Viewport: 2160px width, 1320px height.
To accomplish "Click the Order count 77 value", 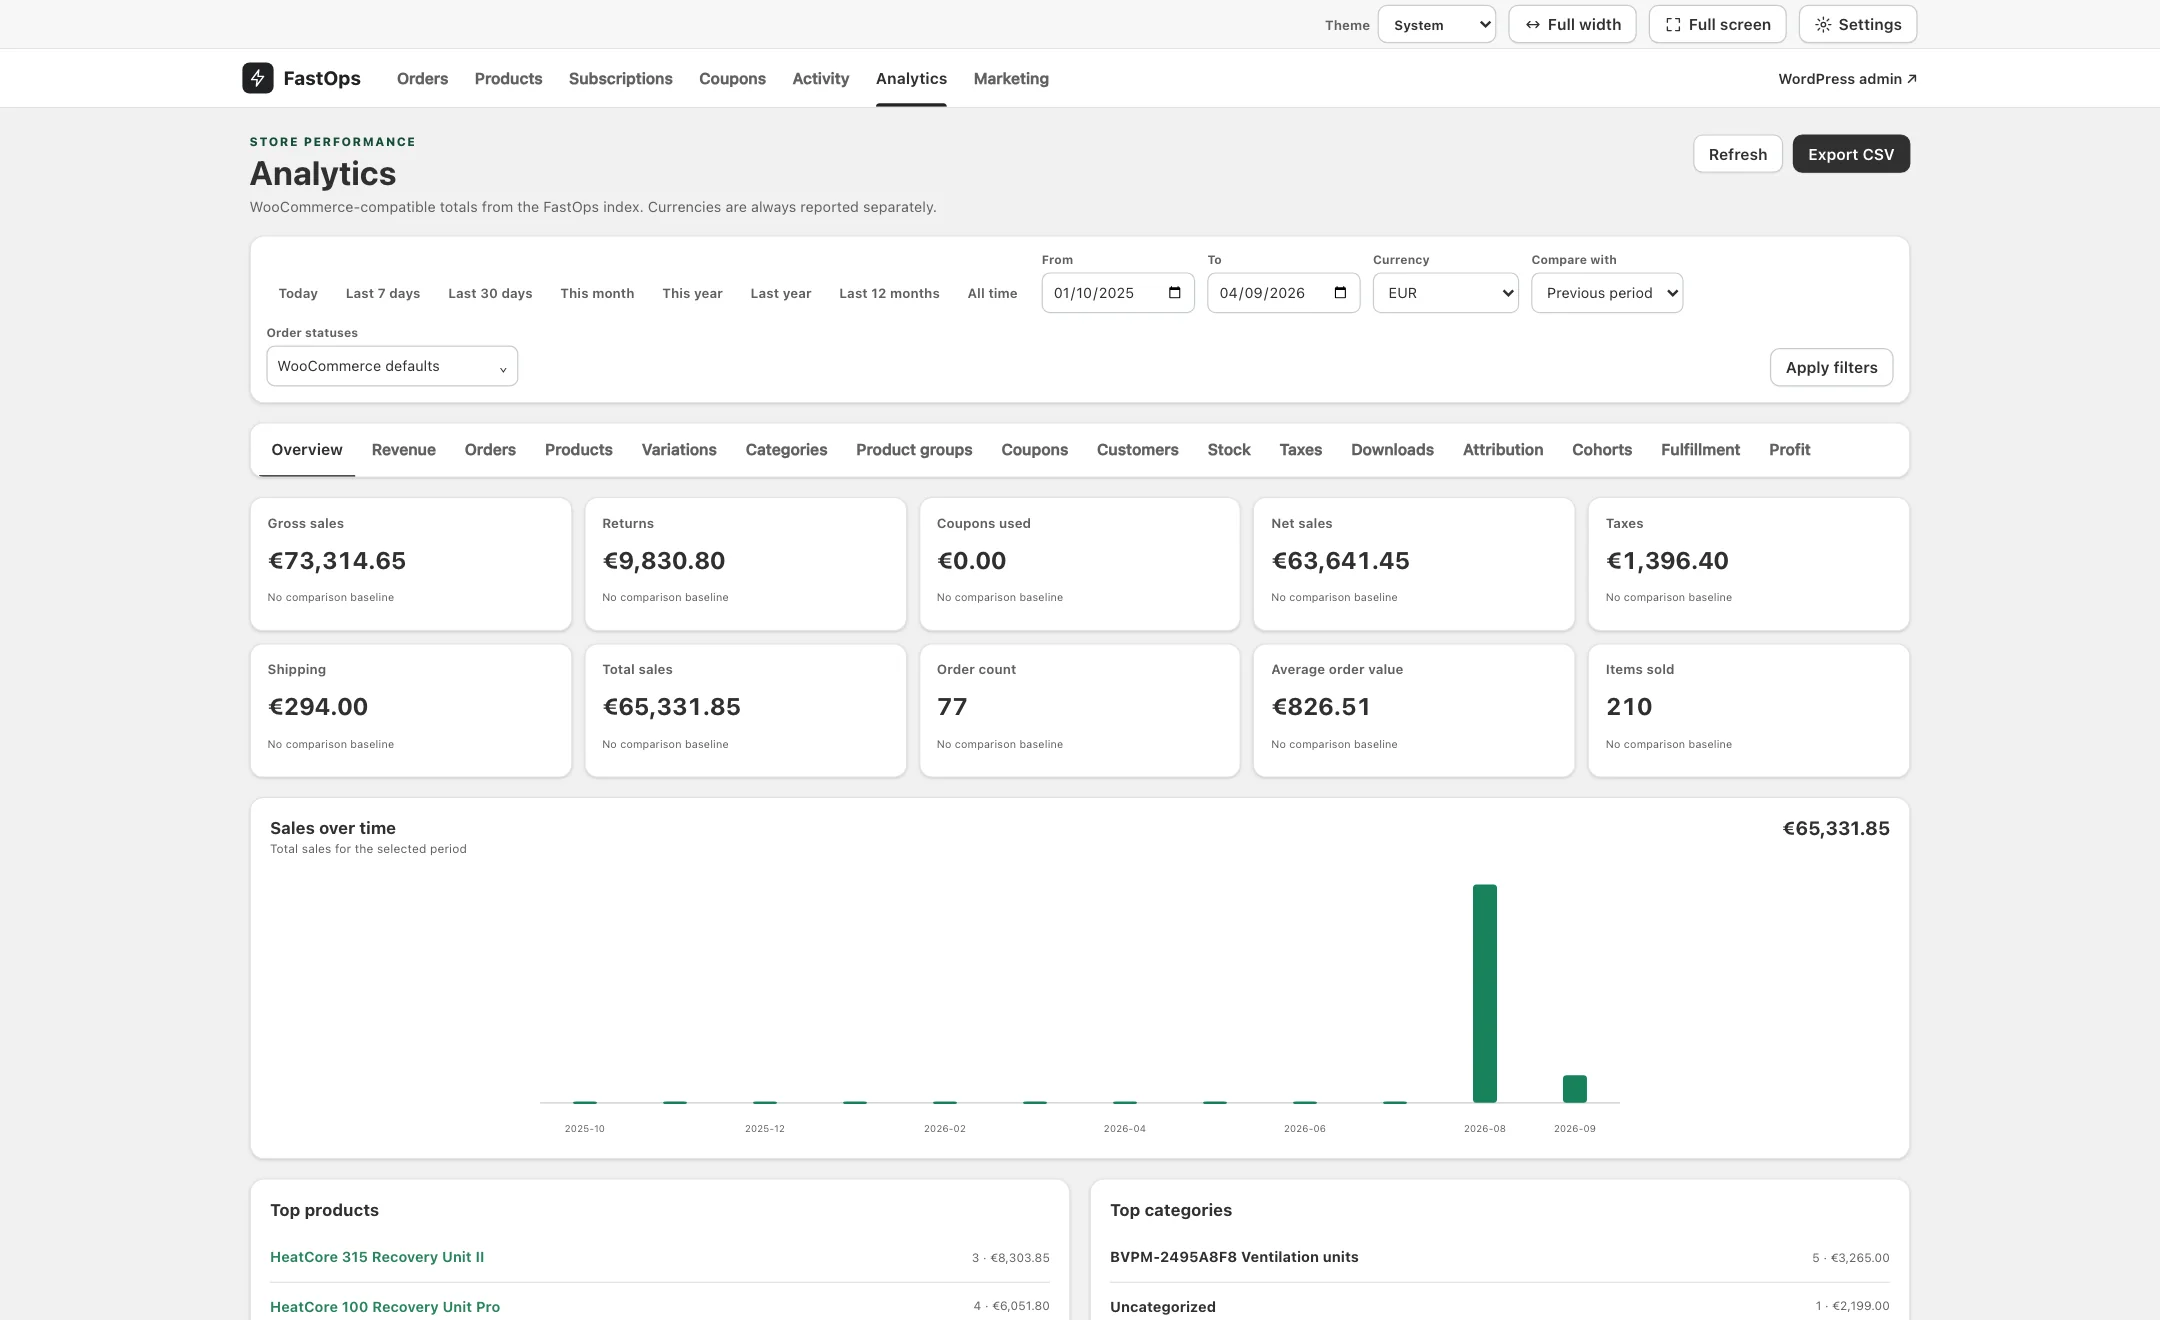I will tap(952, 707).
